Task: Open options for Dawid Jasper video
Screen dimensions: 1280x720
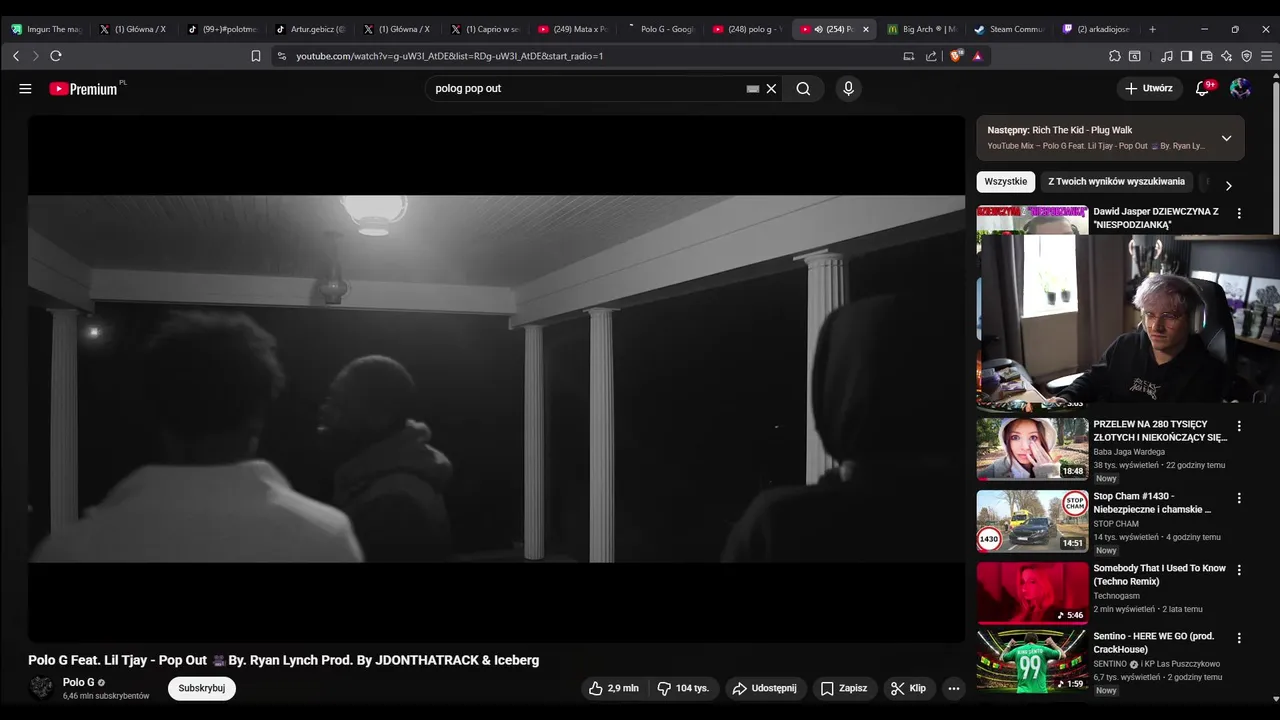Action: click(x=1239, y=213)
